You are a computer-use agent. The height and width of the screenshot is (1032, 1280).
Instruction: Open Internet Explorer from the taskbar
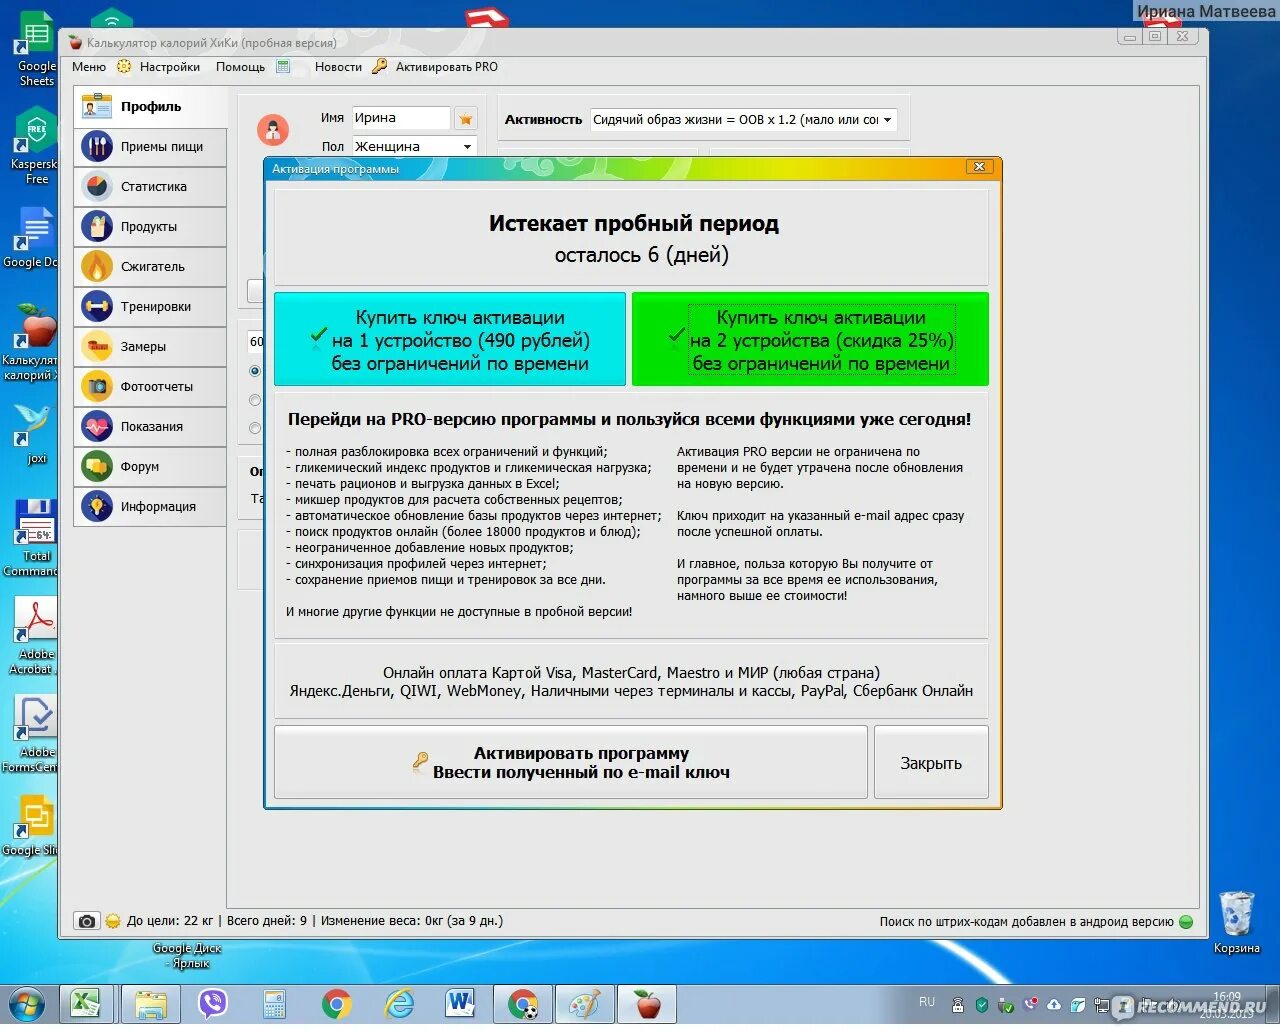click(x=400, y=1003)
